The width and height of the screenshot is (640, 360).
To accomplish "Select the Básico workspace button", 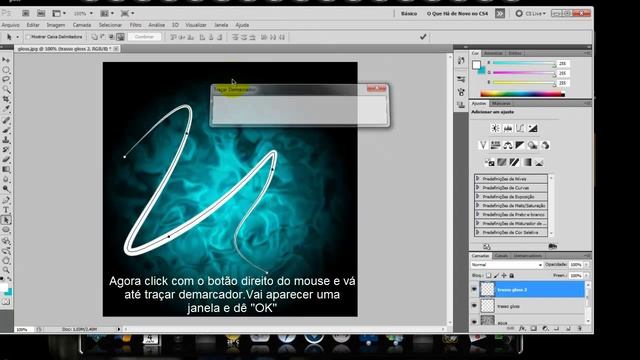I will [409, 13].
